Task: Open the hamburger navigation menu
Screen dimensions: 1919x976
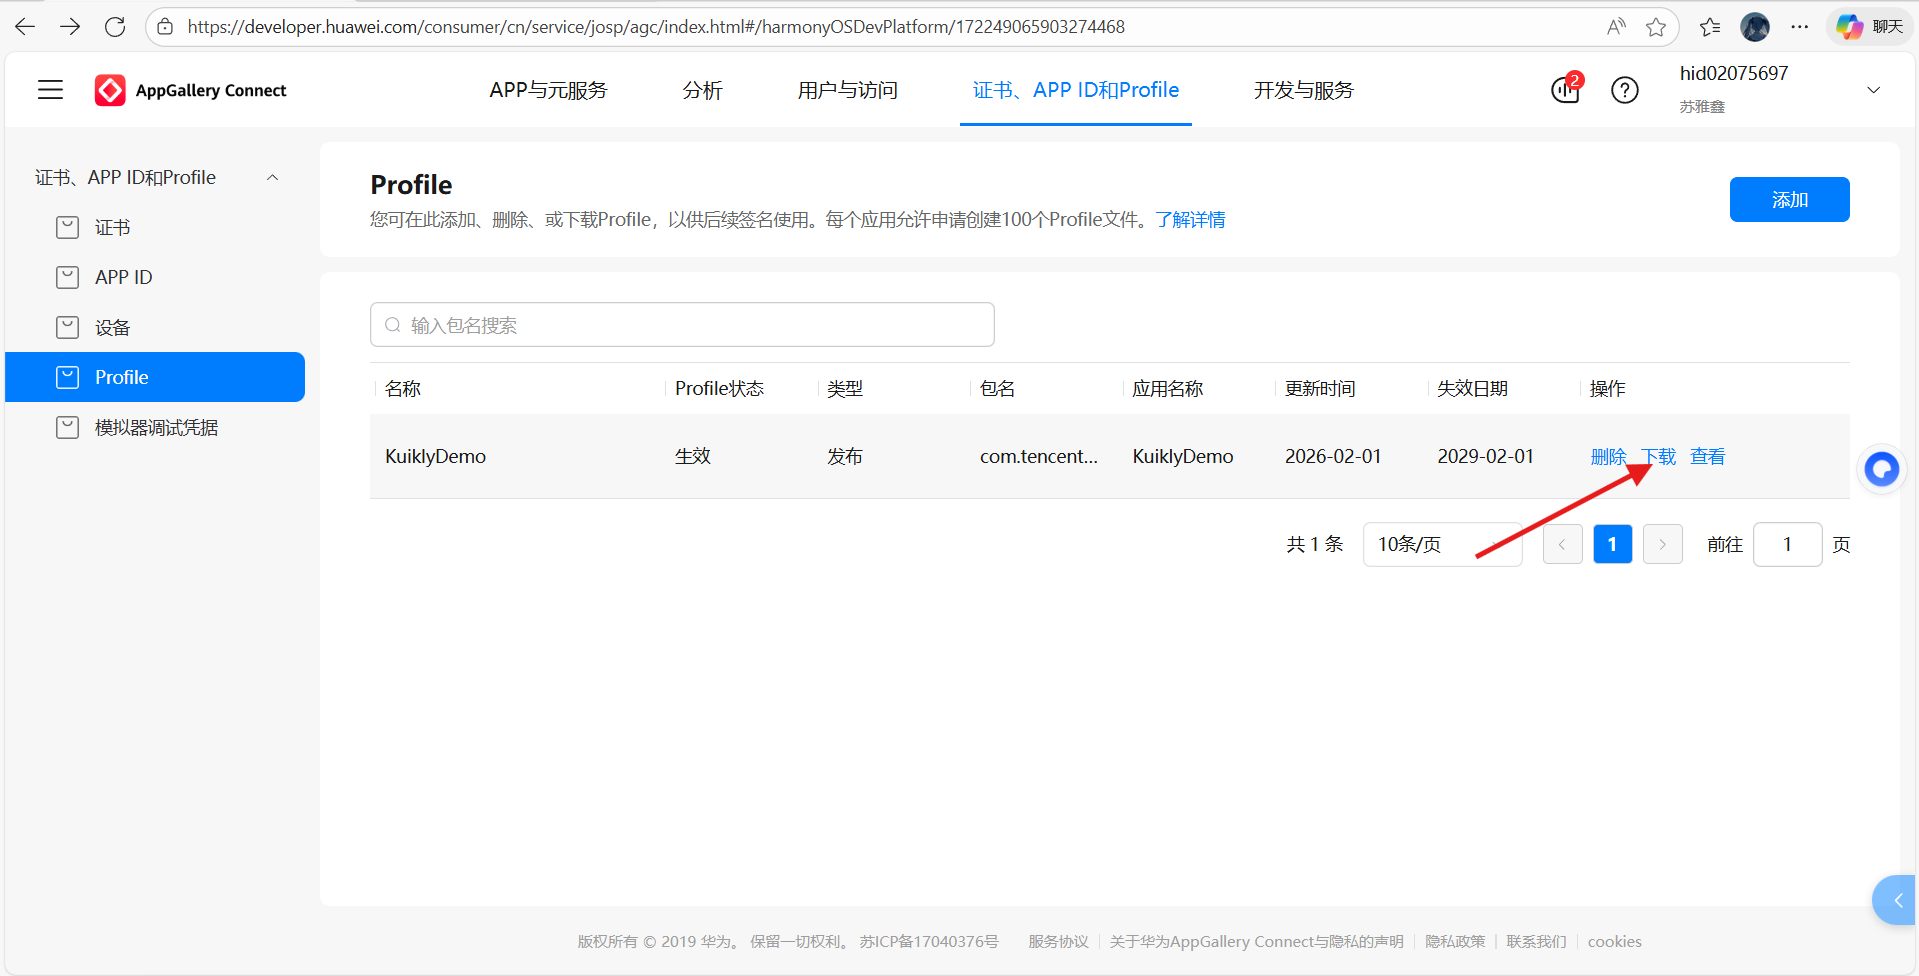Action: pos(50,89)
